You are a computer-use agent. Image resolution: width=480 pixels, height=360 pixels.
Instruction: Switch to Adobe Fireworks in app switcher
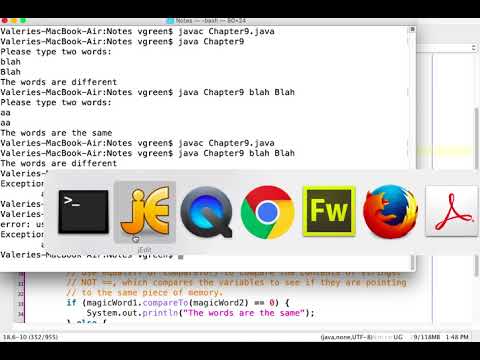coord(329,211)
